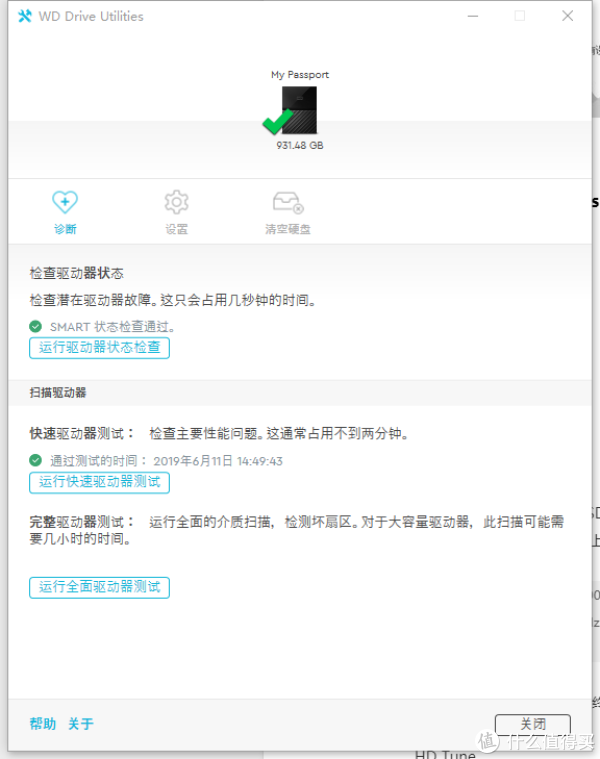Viewport: 600px width, 759px height.
Task: Open the 诊断 (Diagnose) heart icon tab
Action: (x=65, y=212)
